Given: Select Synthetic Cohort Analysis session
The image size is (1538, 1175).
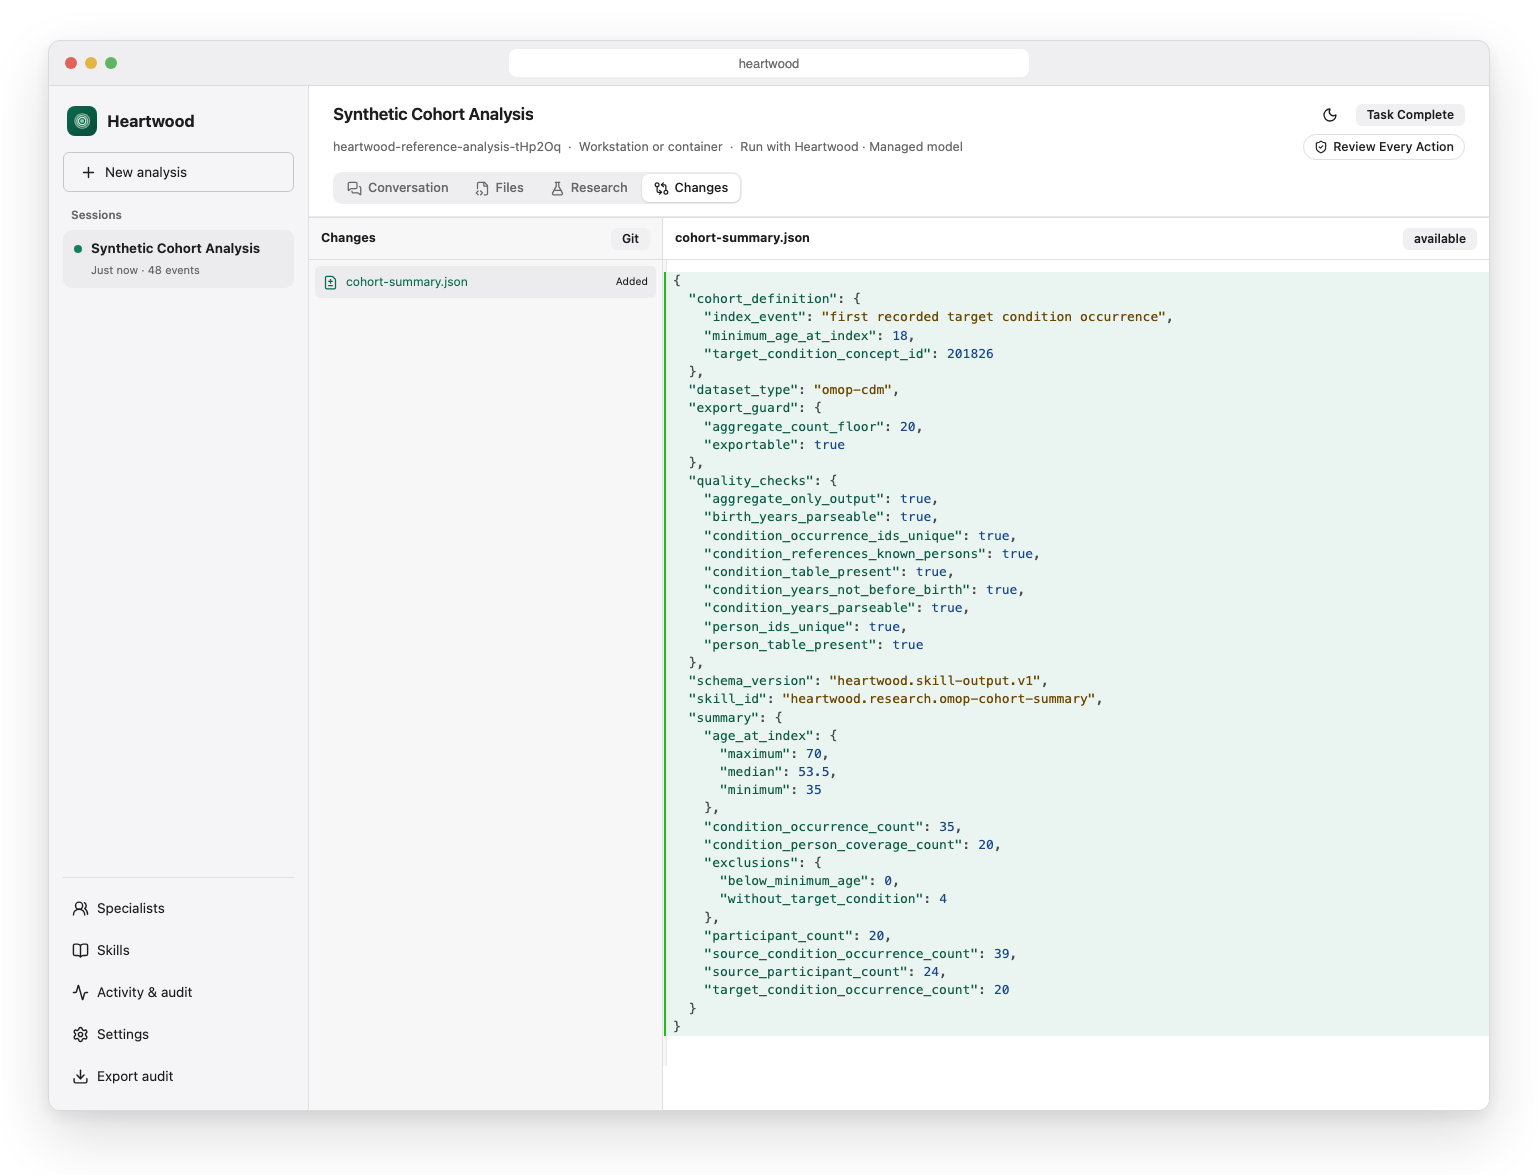Looking at the screenshot, I should pos(178,259).
